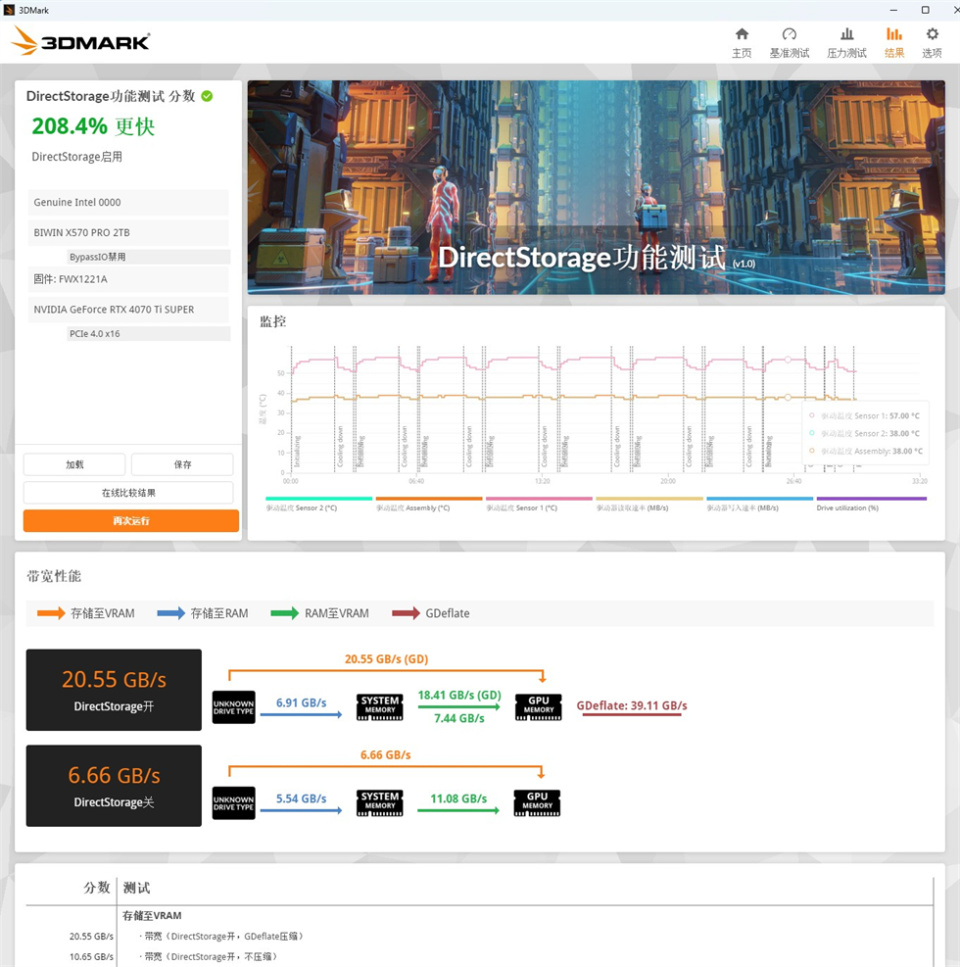Open the 选项 options tab
Screen dimensions: 960x967
tap(932, 43)
